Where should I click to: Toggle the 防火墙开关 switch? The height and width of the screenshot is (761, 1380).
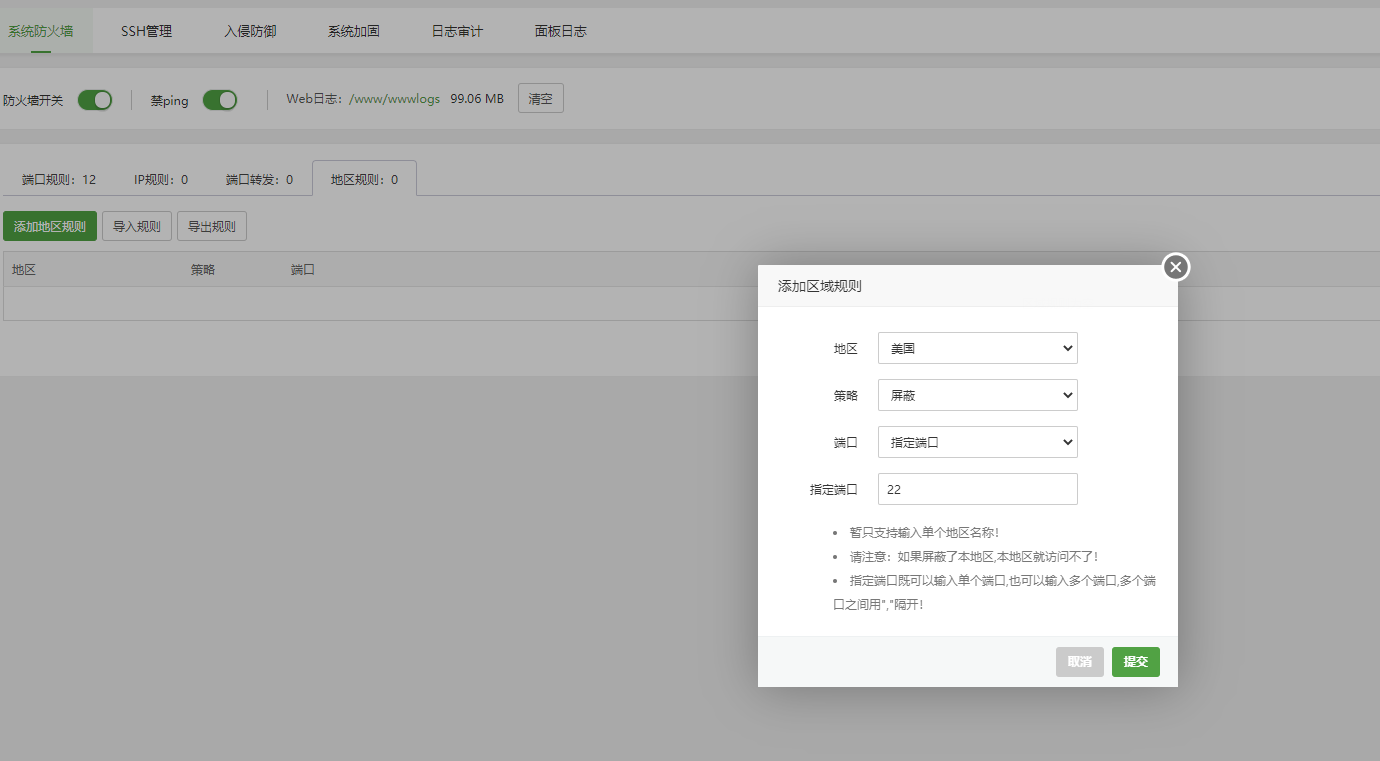[95, 100]
